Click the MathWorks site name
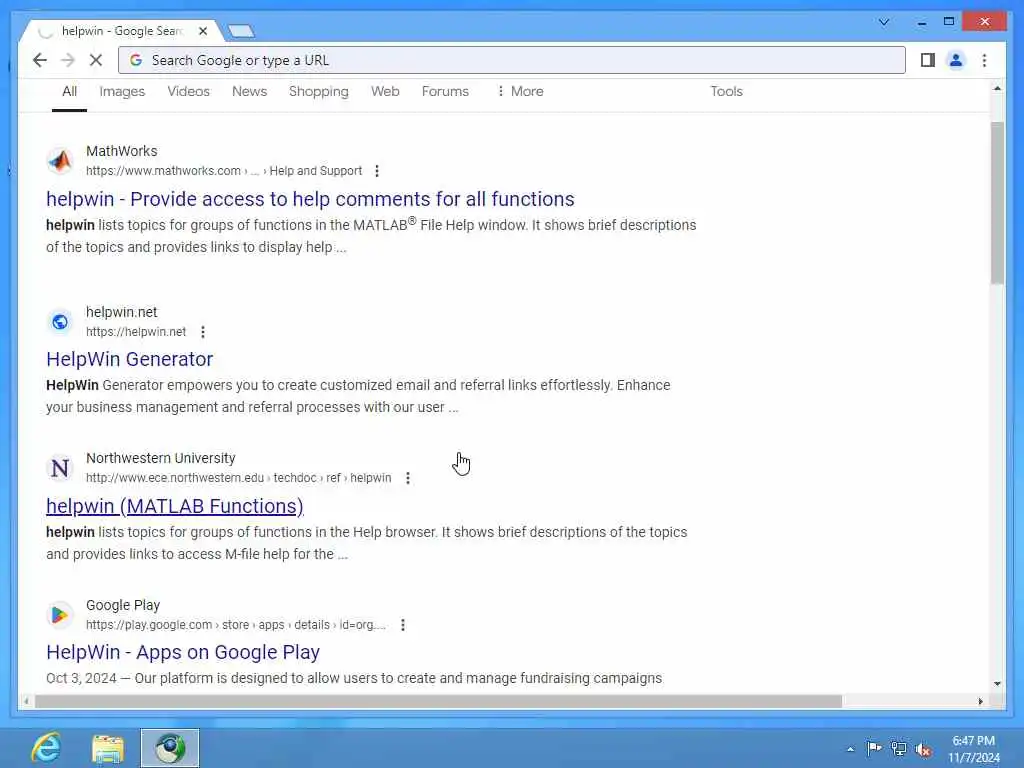 pyautogui.click(x=121, y=151)
